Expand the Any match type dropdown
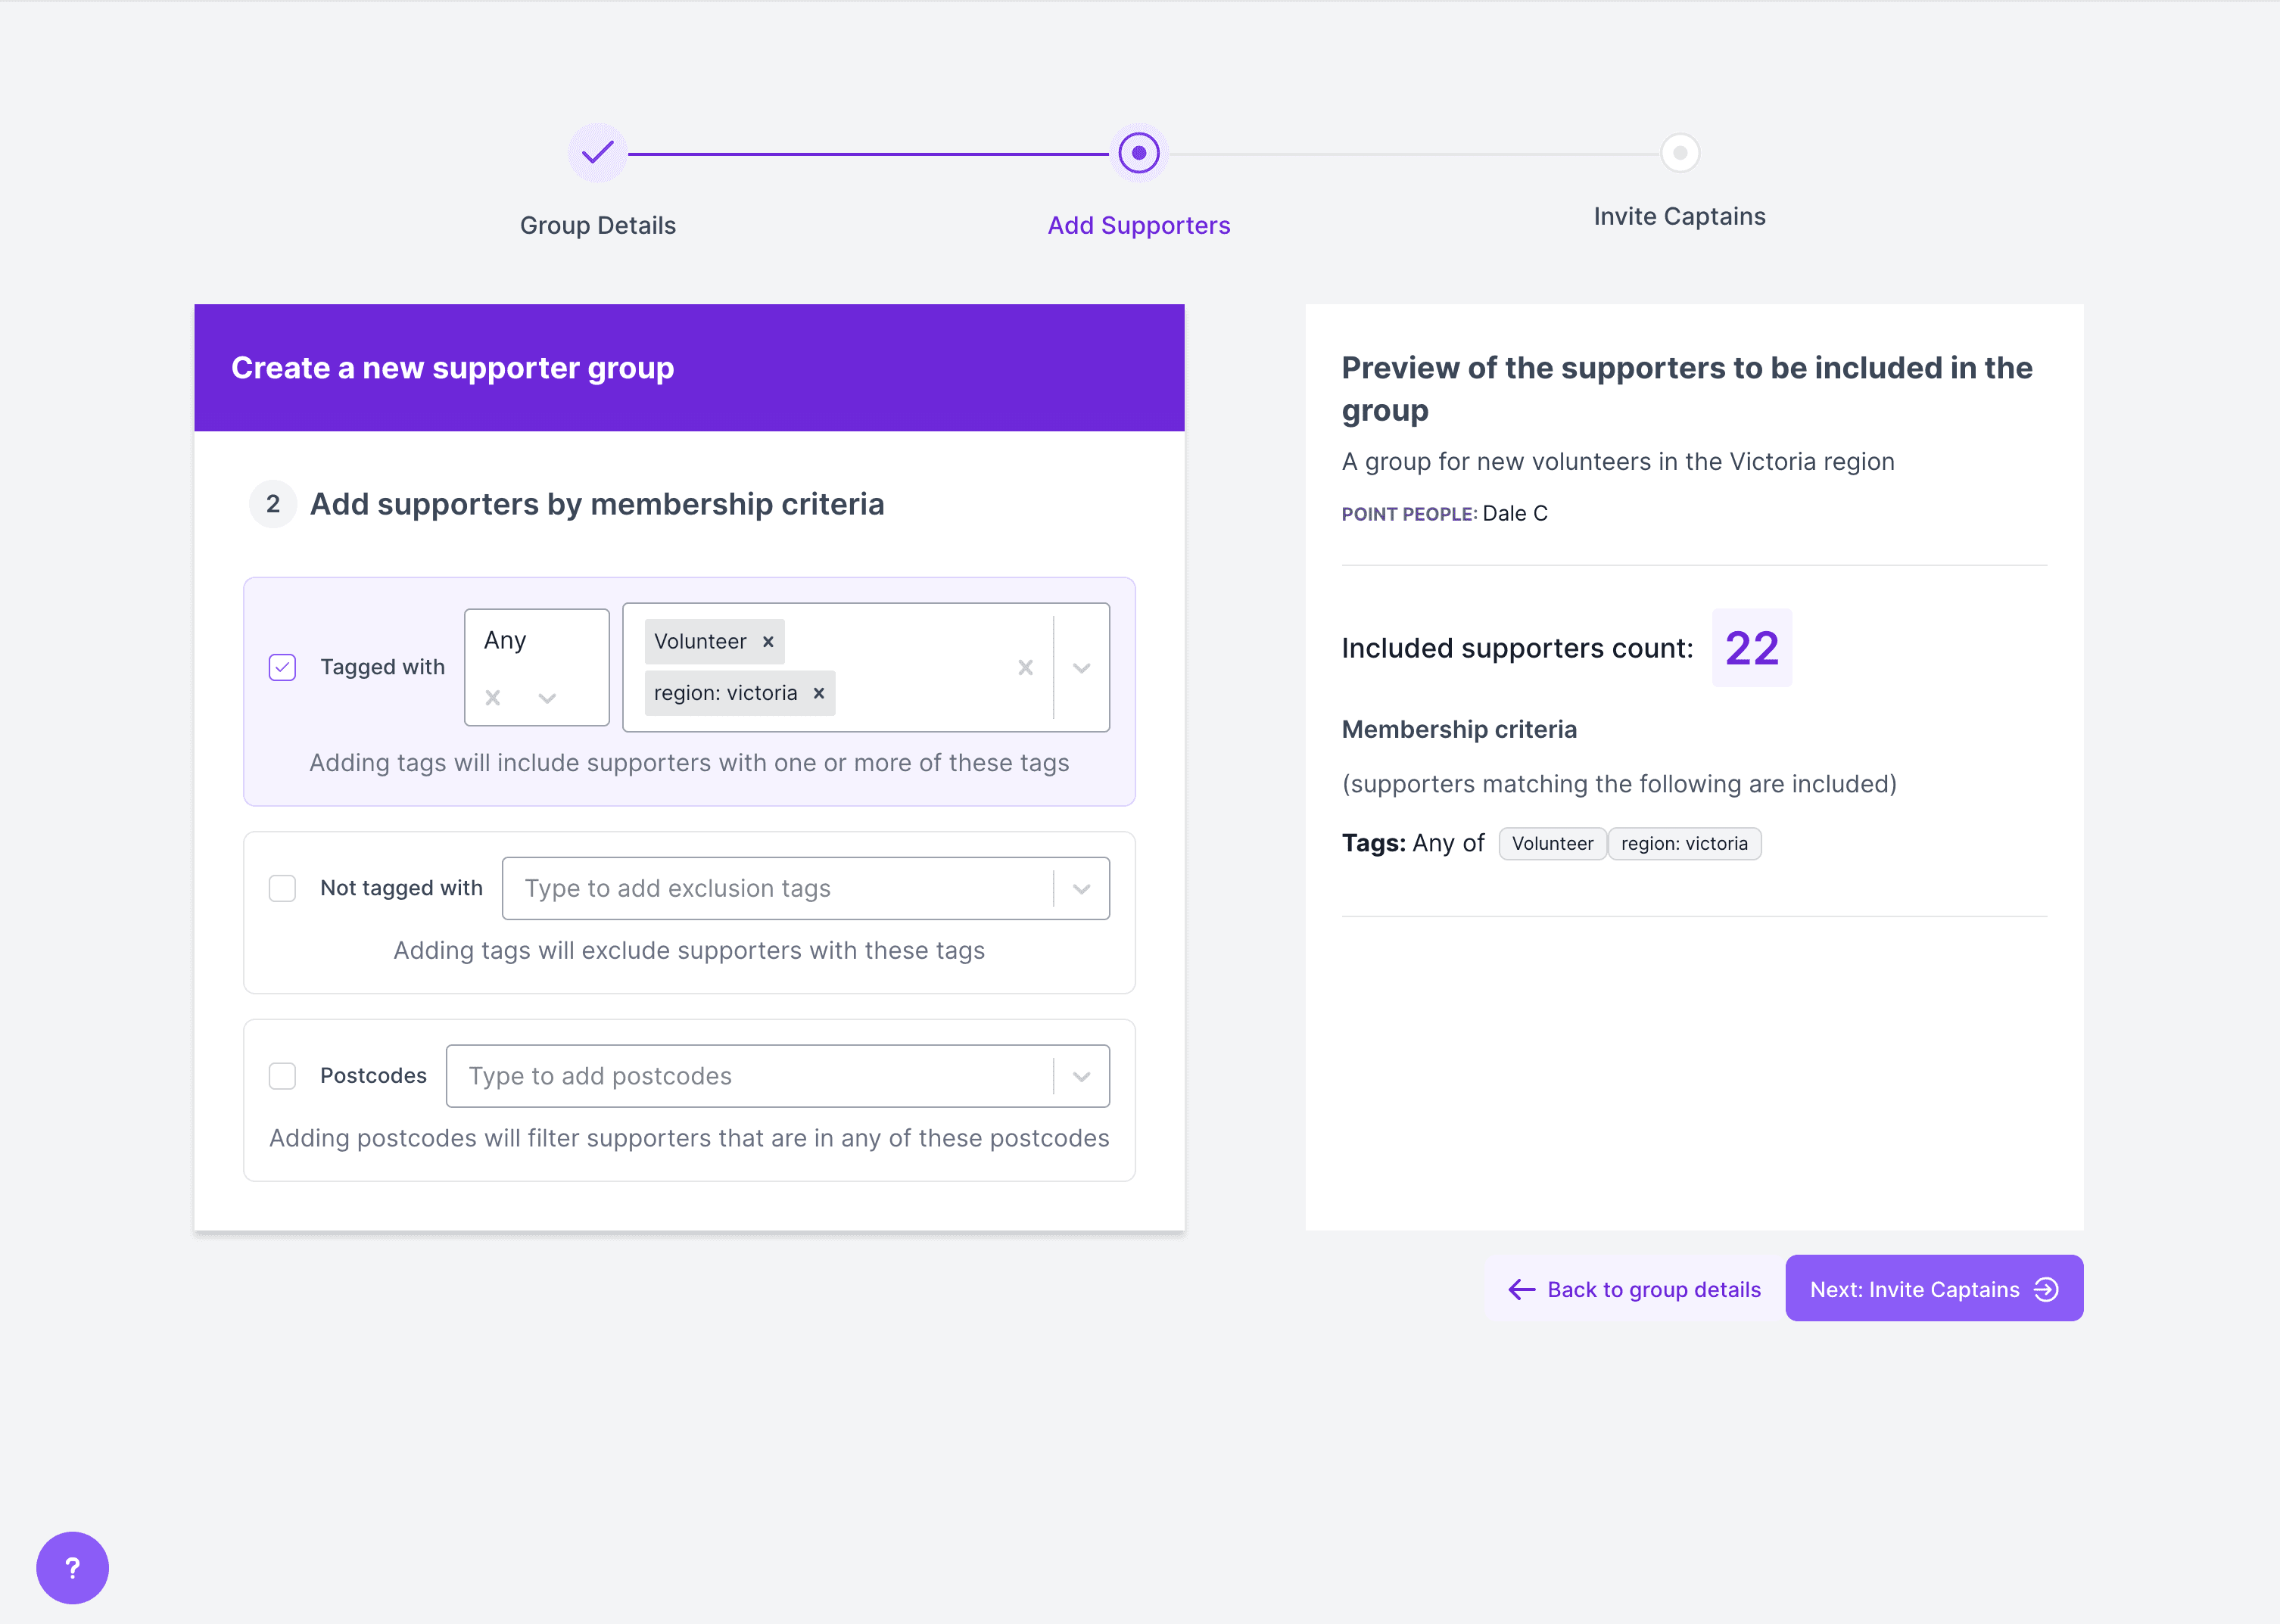 pos(547,698)
